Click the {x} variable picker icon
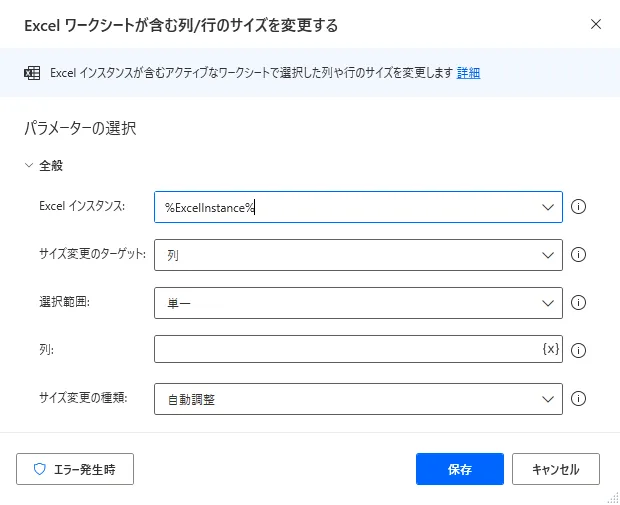This screenshot has width=620, height=505. (550, 349)
